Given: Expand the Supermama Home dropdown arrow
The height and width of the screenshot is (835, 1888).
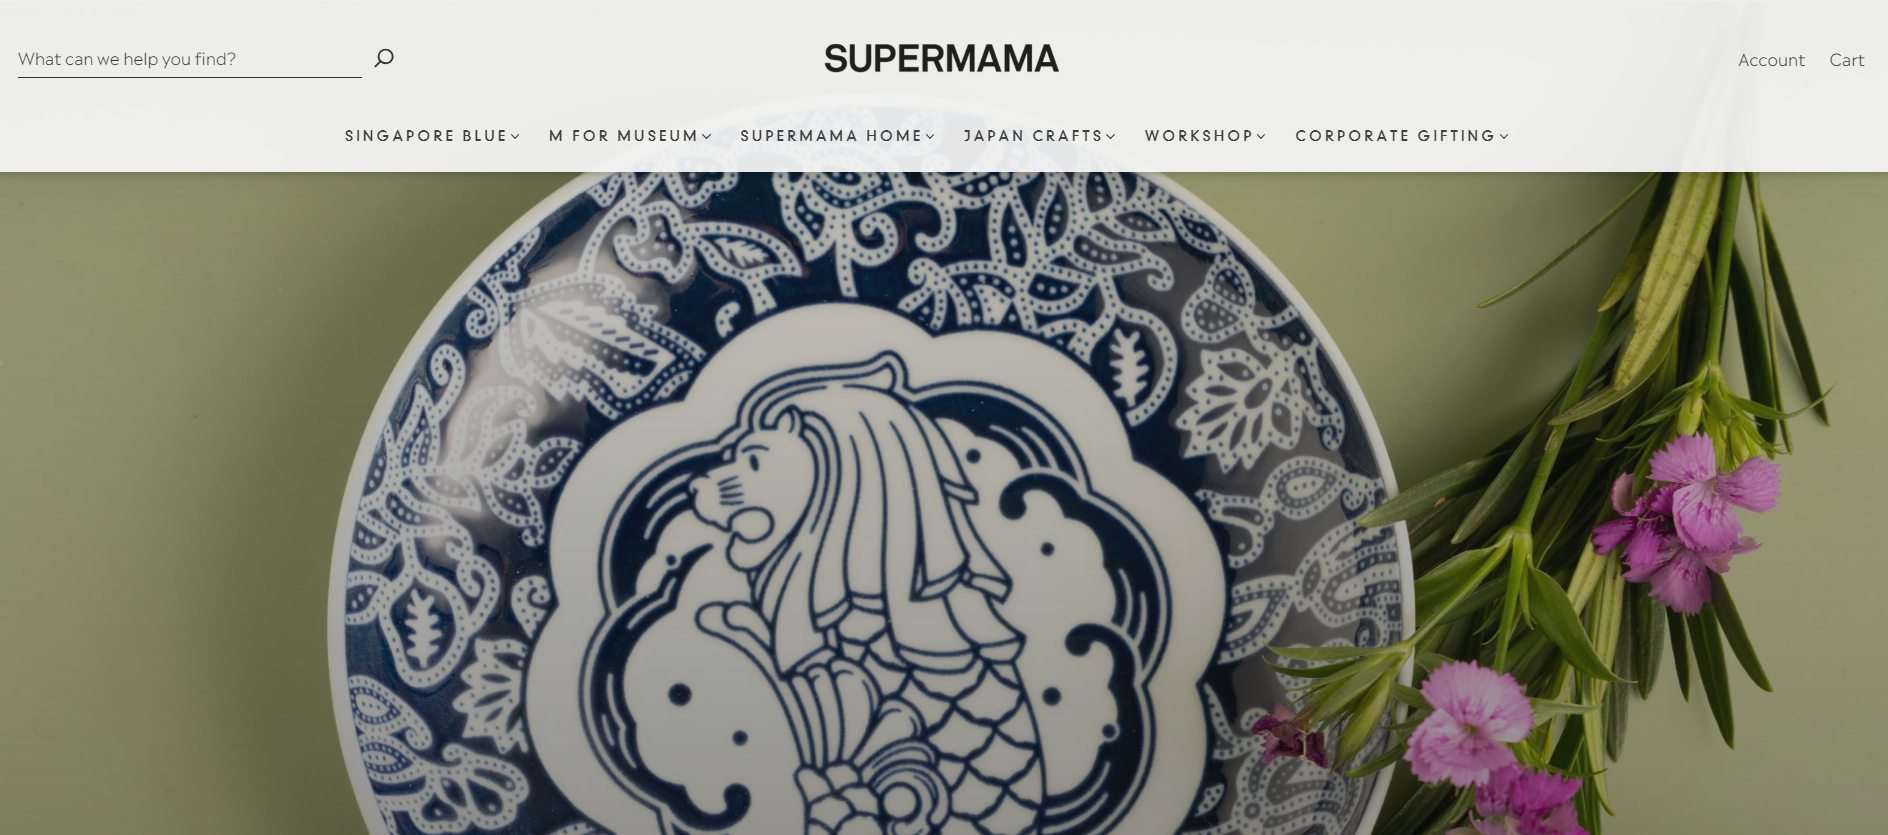Looking at the screenshot, I should click(931, 137).
